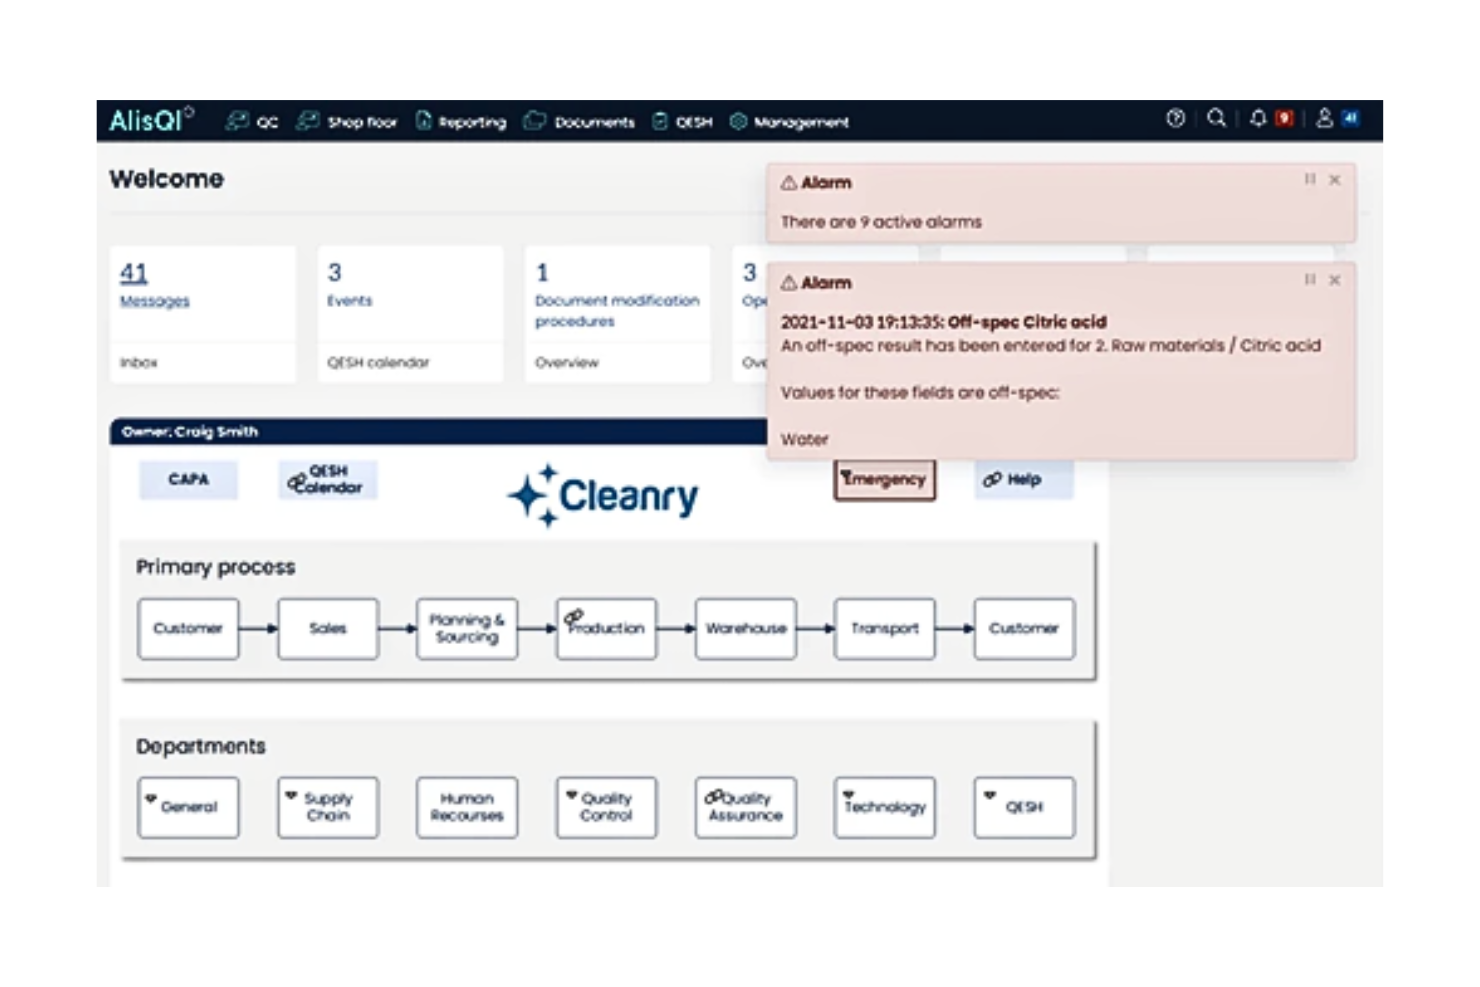Open the Documents folder icon
The image size is (1480, 987).
(x=534, y=121)
